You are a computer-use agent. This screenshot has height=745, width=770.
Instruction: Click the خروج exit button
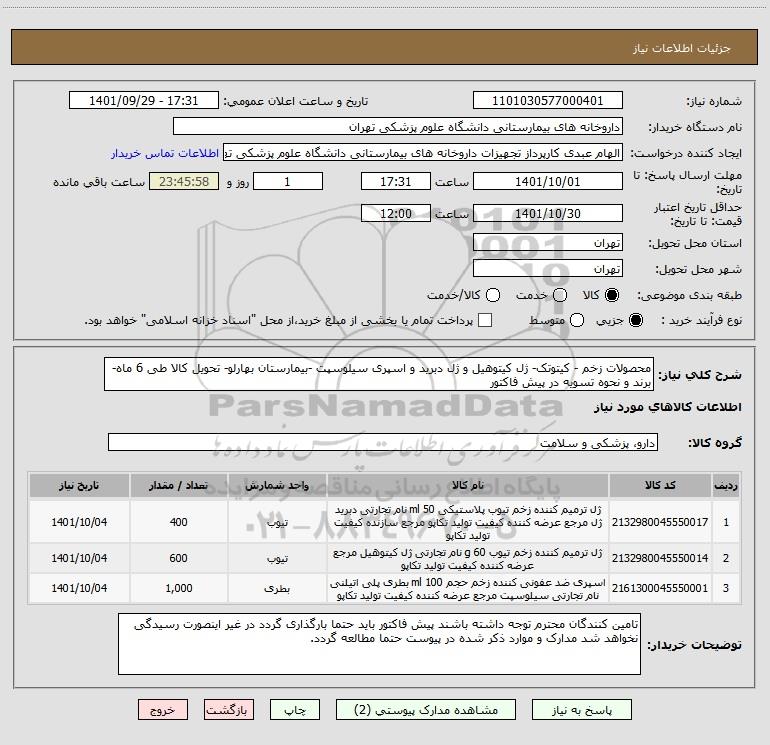click(x=163, y=710)
